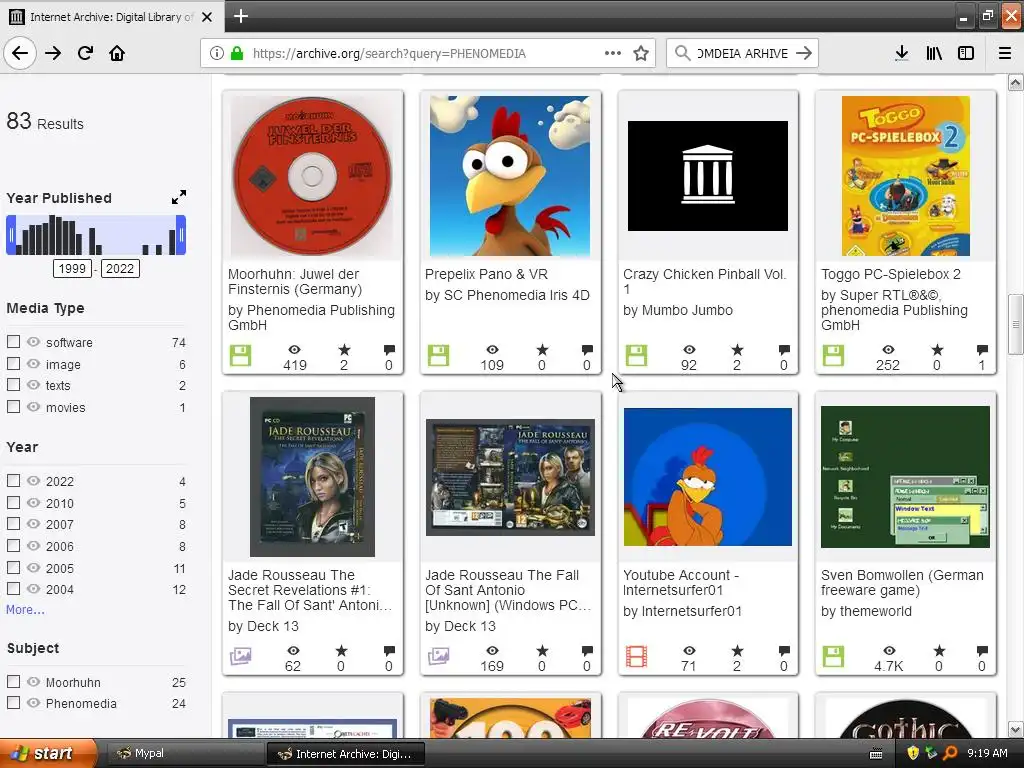Screen dimensions: 1024x768
Task: Click movie film icon on Youtube Account card
Action: [636, 656]
